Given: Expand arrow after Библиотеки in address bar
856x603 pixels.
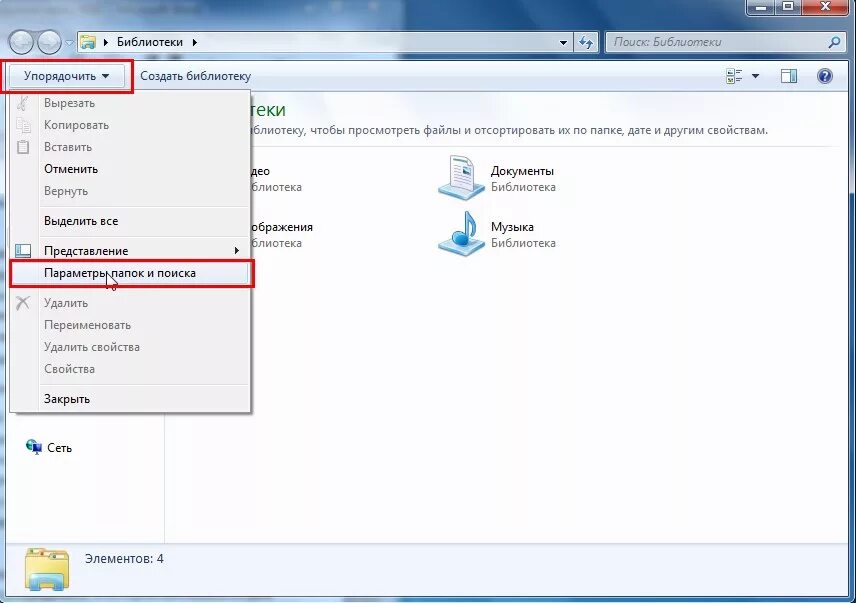Looking at the screenshot, I should [194, 42].
